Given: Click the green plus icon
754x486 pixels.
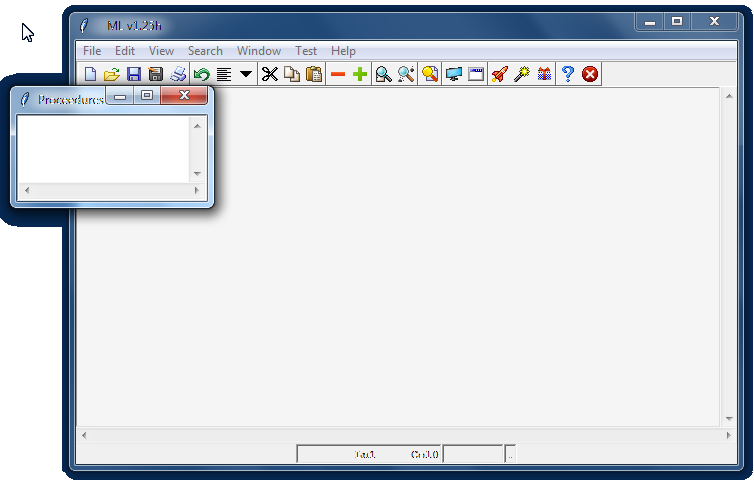Looking at the screenshot, I should pos(360,74).
